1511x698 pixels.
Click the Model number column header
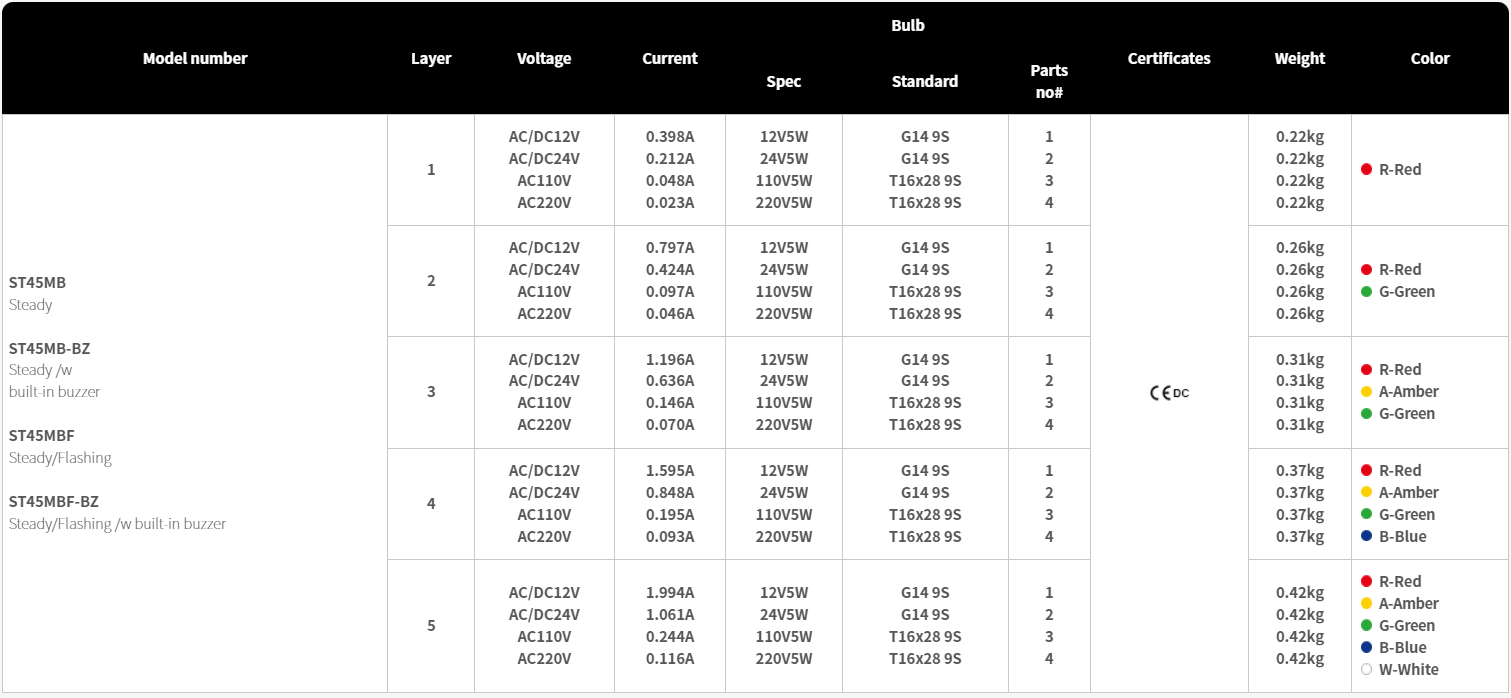pyautogui.click(x=195, y=58)
